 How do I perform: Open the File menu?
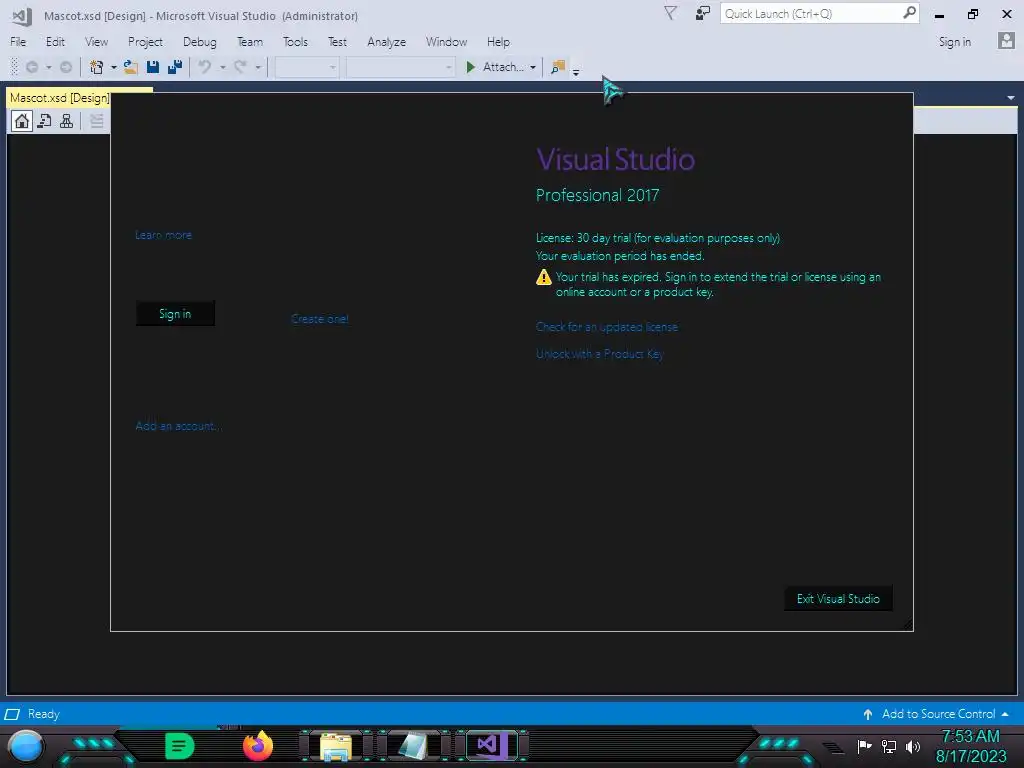[x=18, y=42]
